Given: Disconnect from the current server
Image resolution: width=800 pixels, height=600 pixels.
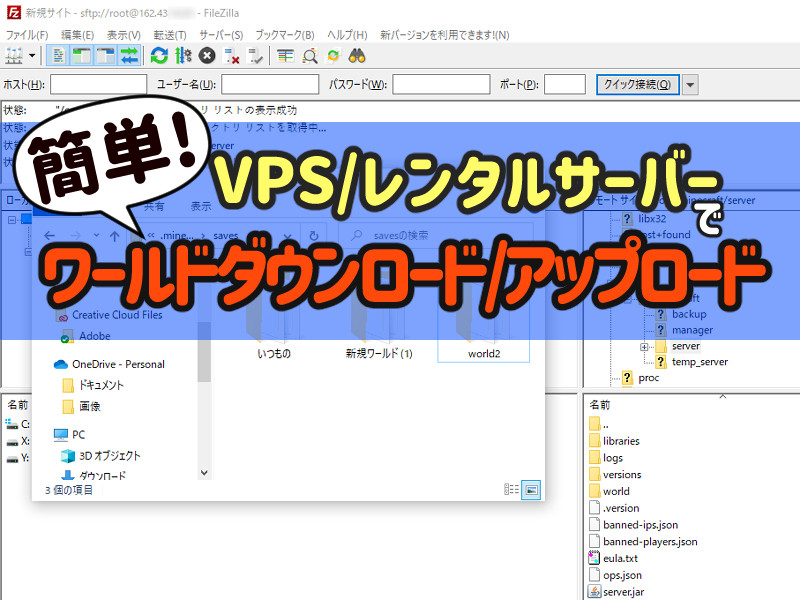Looking at the screenshot, I should [231, 56].
